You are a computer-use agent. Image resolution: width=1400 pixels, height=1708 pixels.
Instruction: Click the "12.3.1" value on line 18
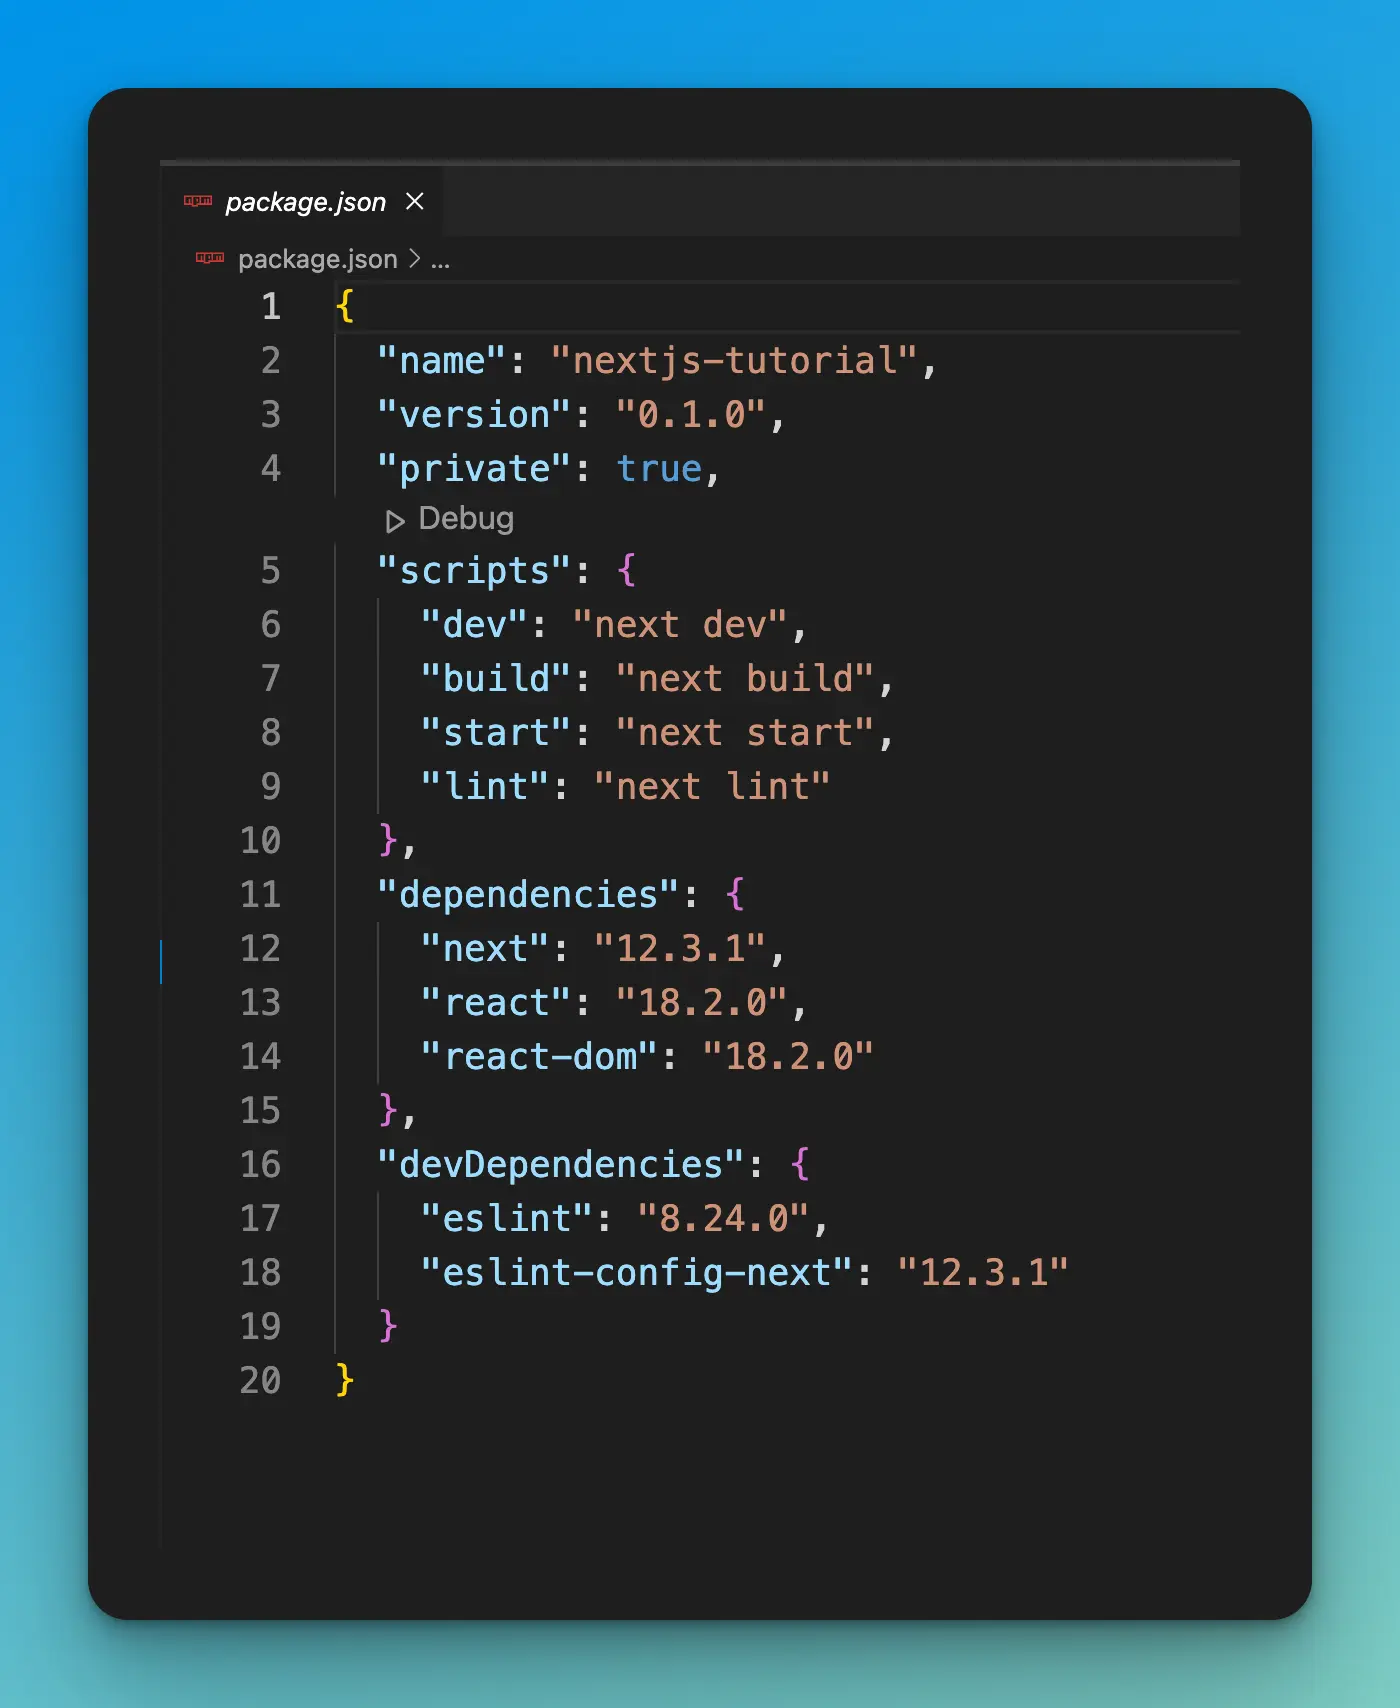(x=983, y=1273)
